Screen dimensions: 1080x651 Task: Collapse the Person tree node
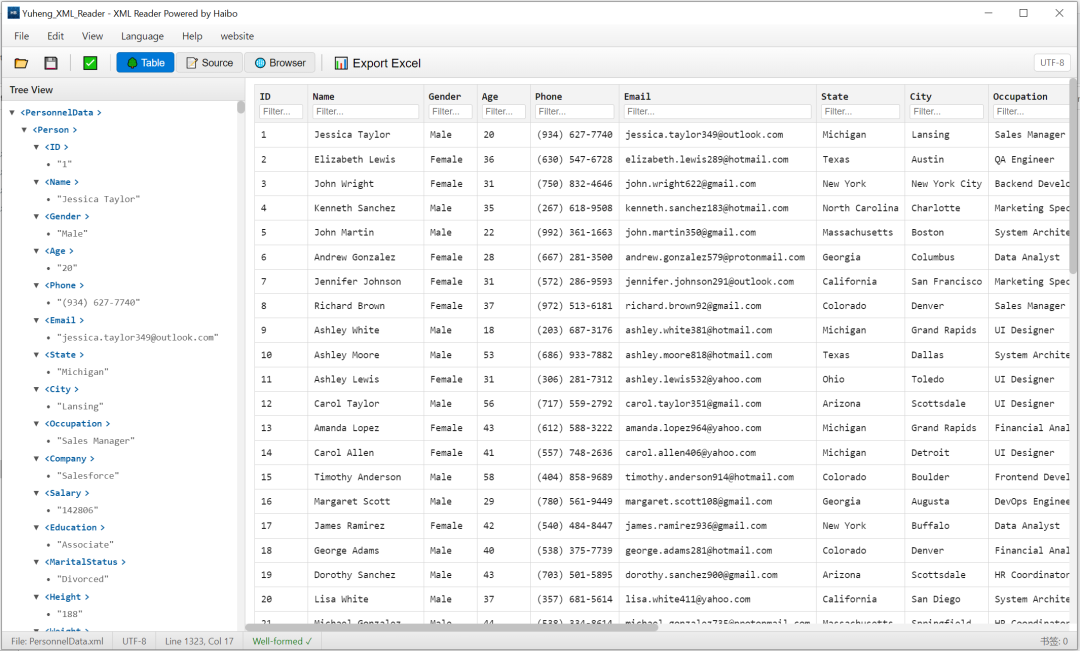(x=24, y=130)
